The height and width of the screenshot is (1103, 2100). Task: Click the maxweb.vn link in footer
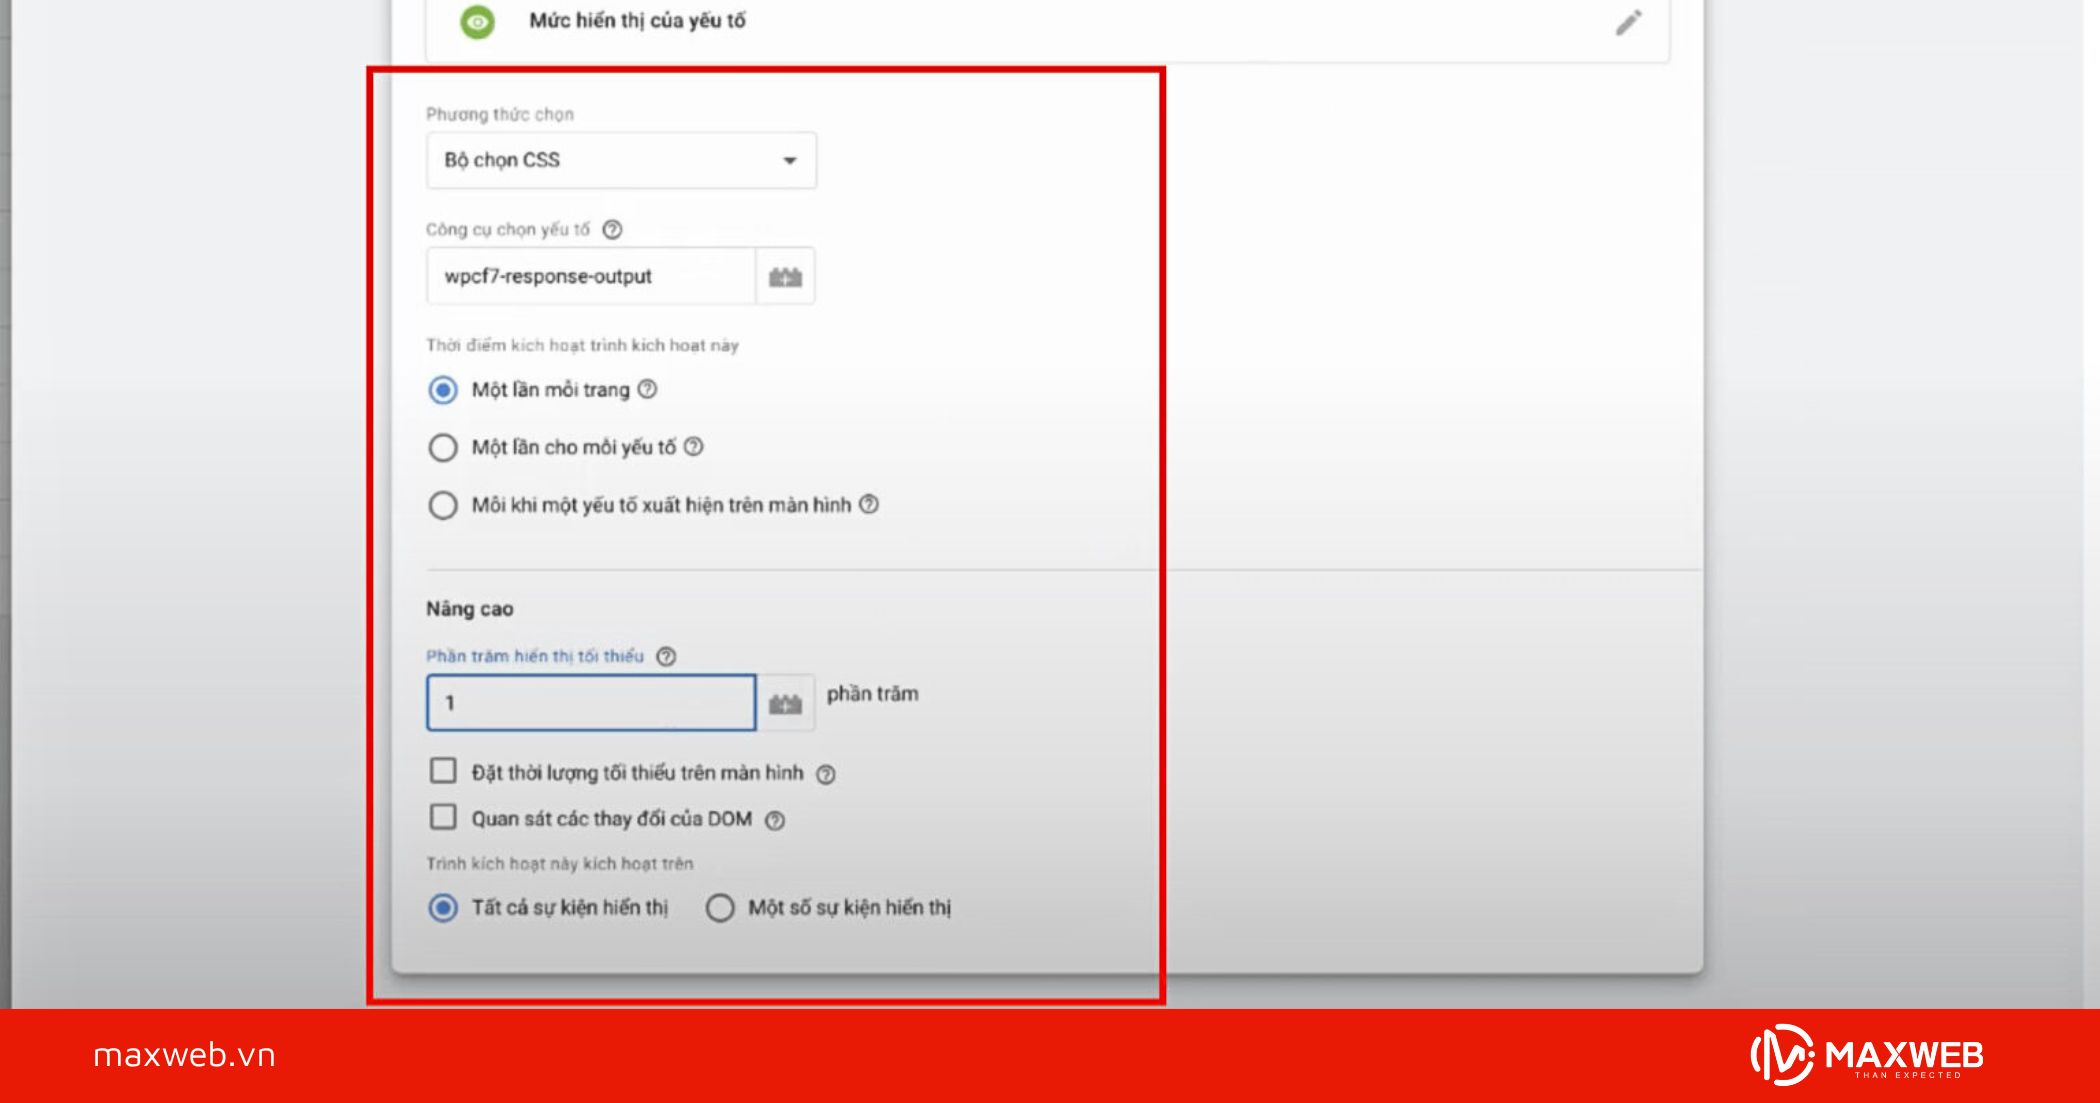pyautogui.click(x=184, y=1056)
